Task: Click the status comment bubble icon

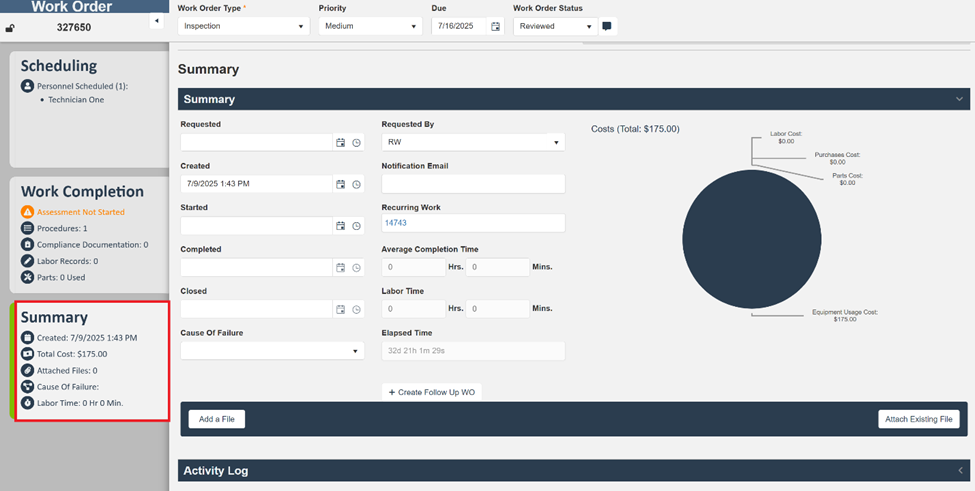Action: coord(607,27)
